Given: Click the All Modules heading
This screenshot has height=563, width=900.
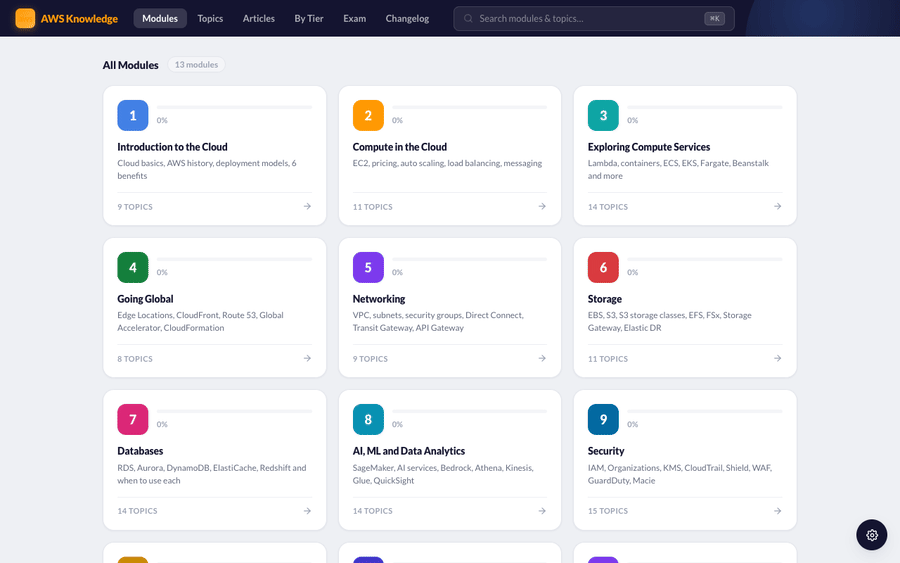Looking at the screenshot, I should point(130,65).
